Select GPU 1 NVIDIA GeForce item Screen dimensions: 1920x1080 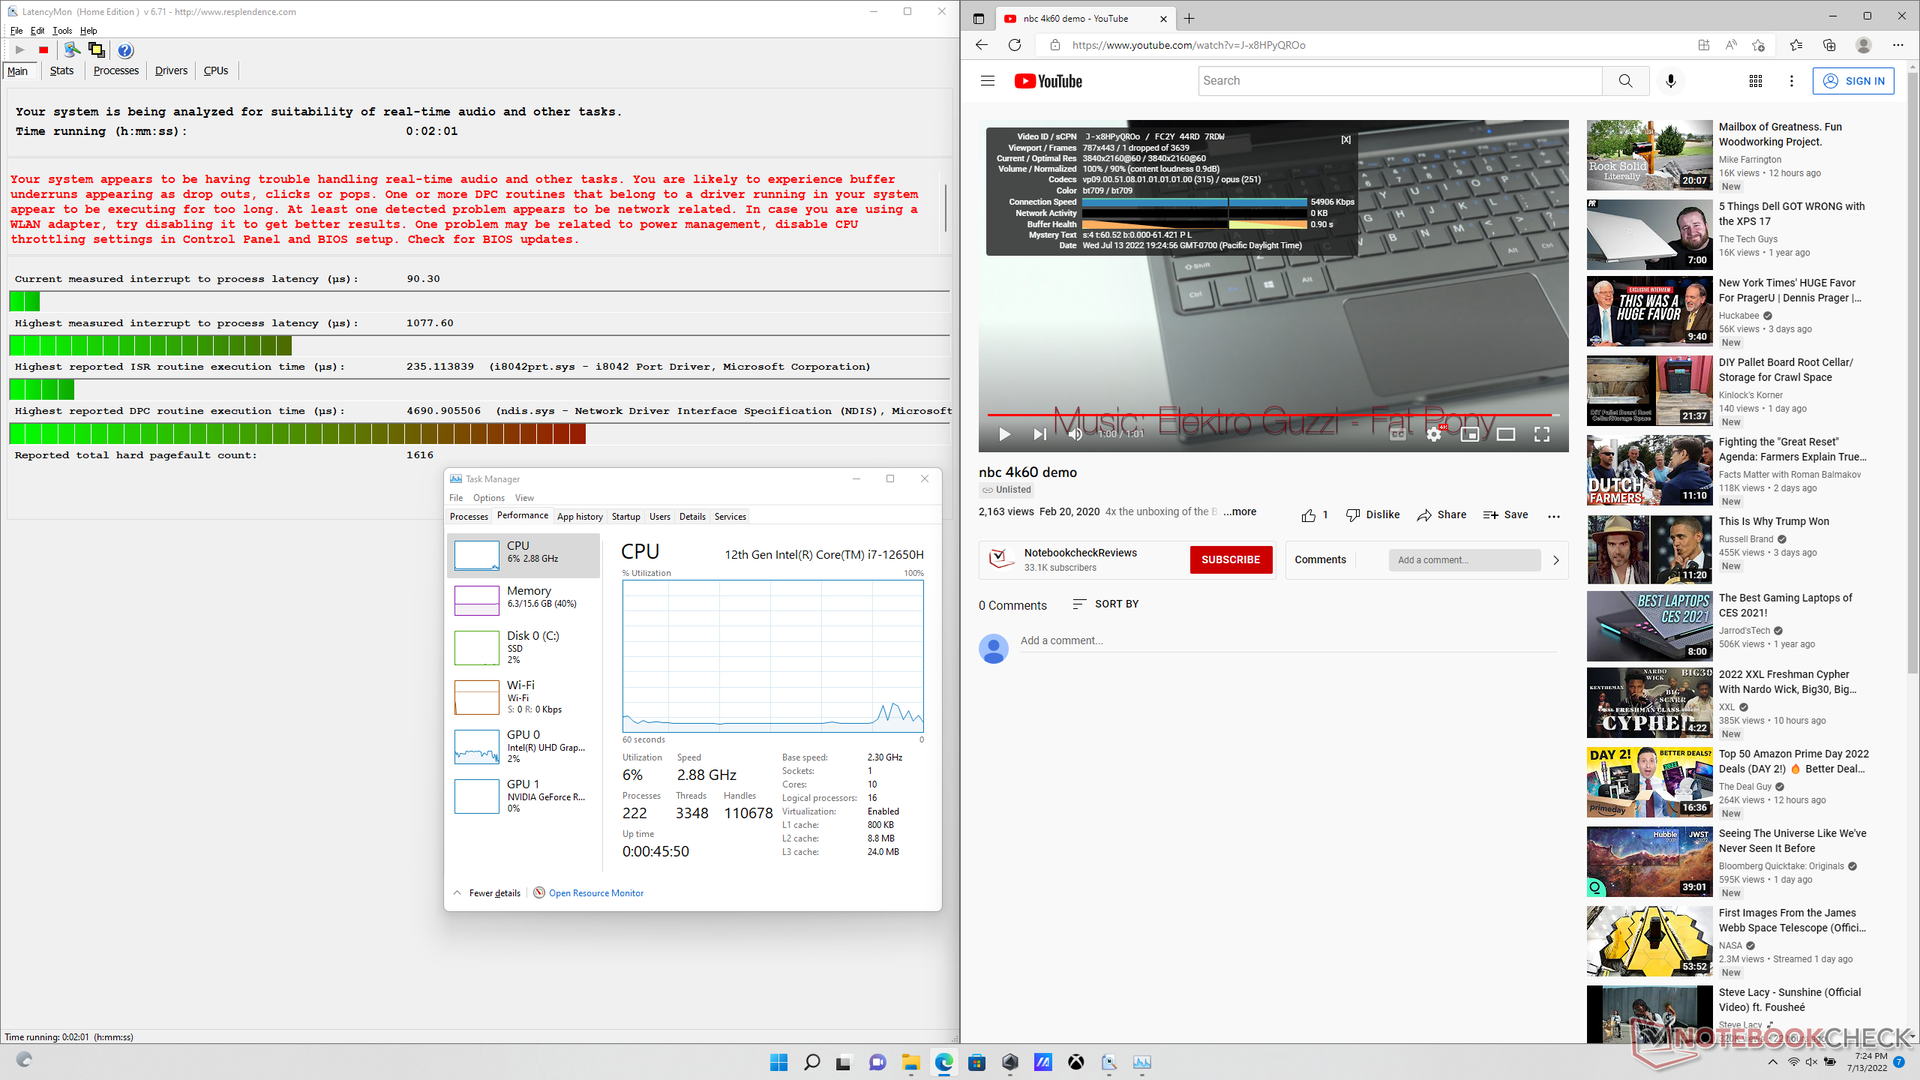click(524, 796)
